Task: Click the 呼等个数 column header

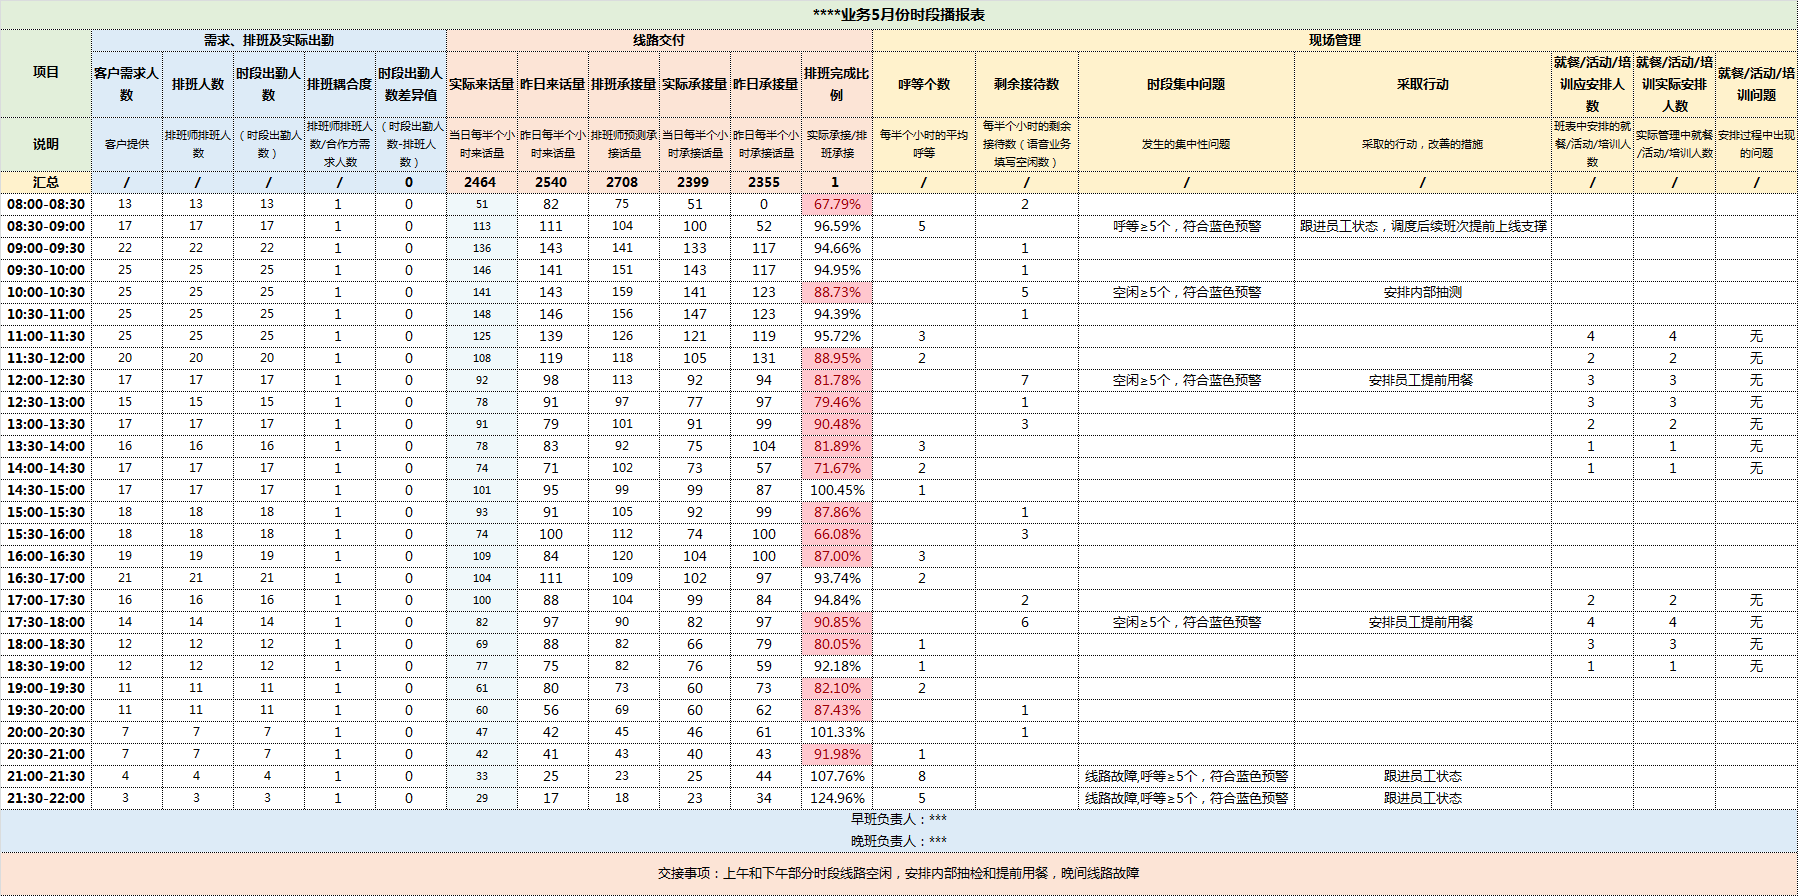Action: [x=923, y=84]
